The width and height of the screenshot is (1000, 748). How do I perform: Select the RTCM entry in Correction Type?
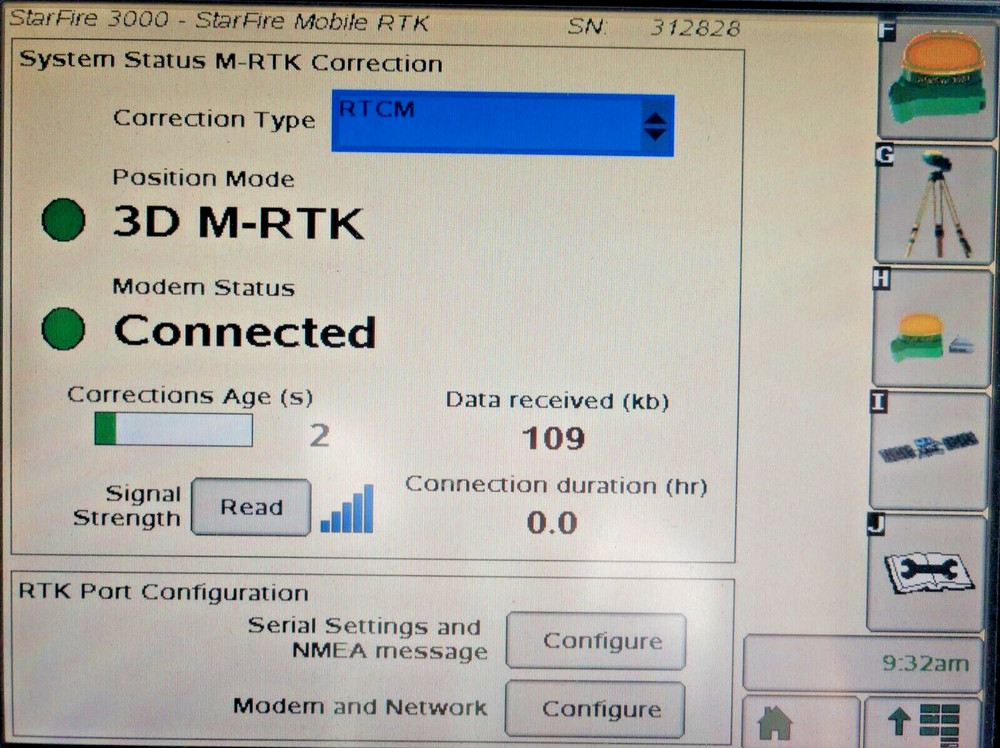(420, 110)
